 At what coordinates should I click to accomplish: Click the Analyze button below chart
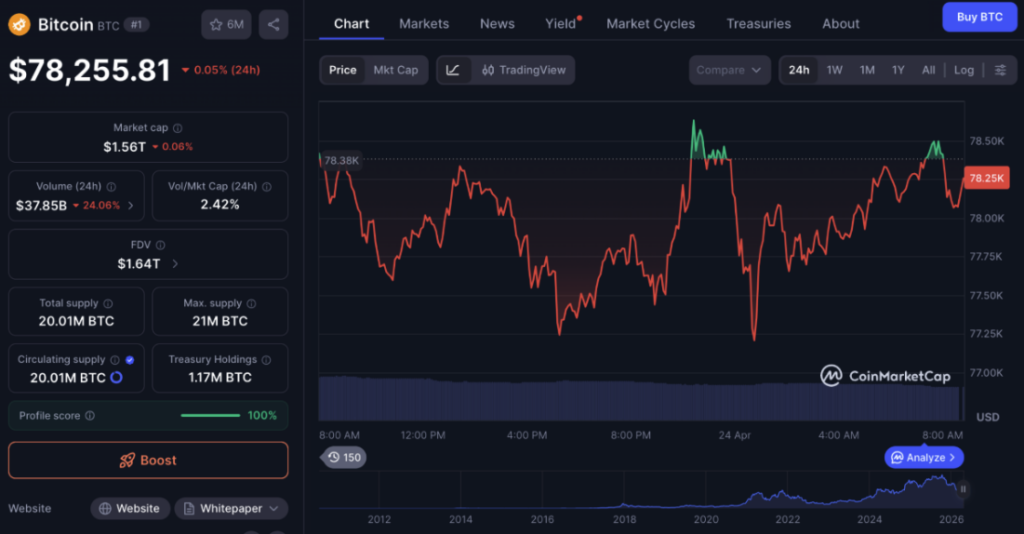coord(924,457)
